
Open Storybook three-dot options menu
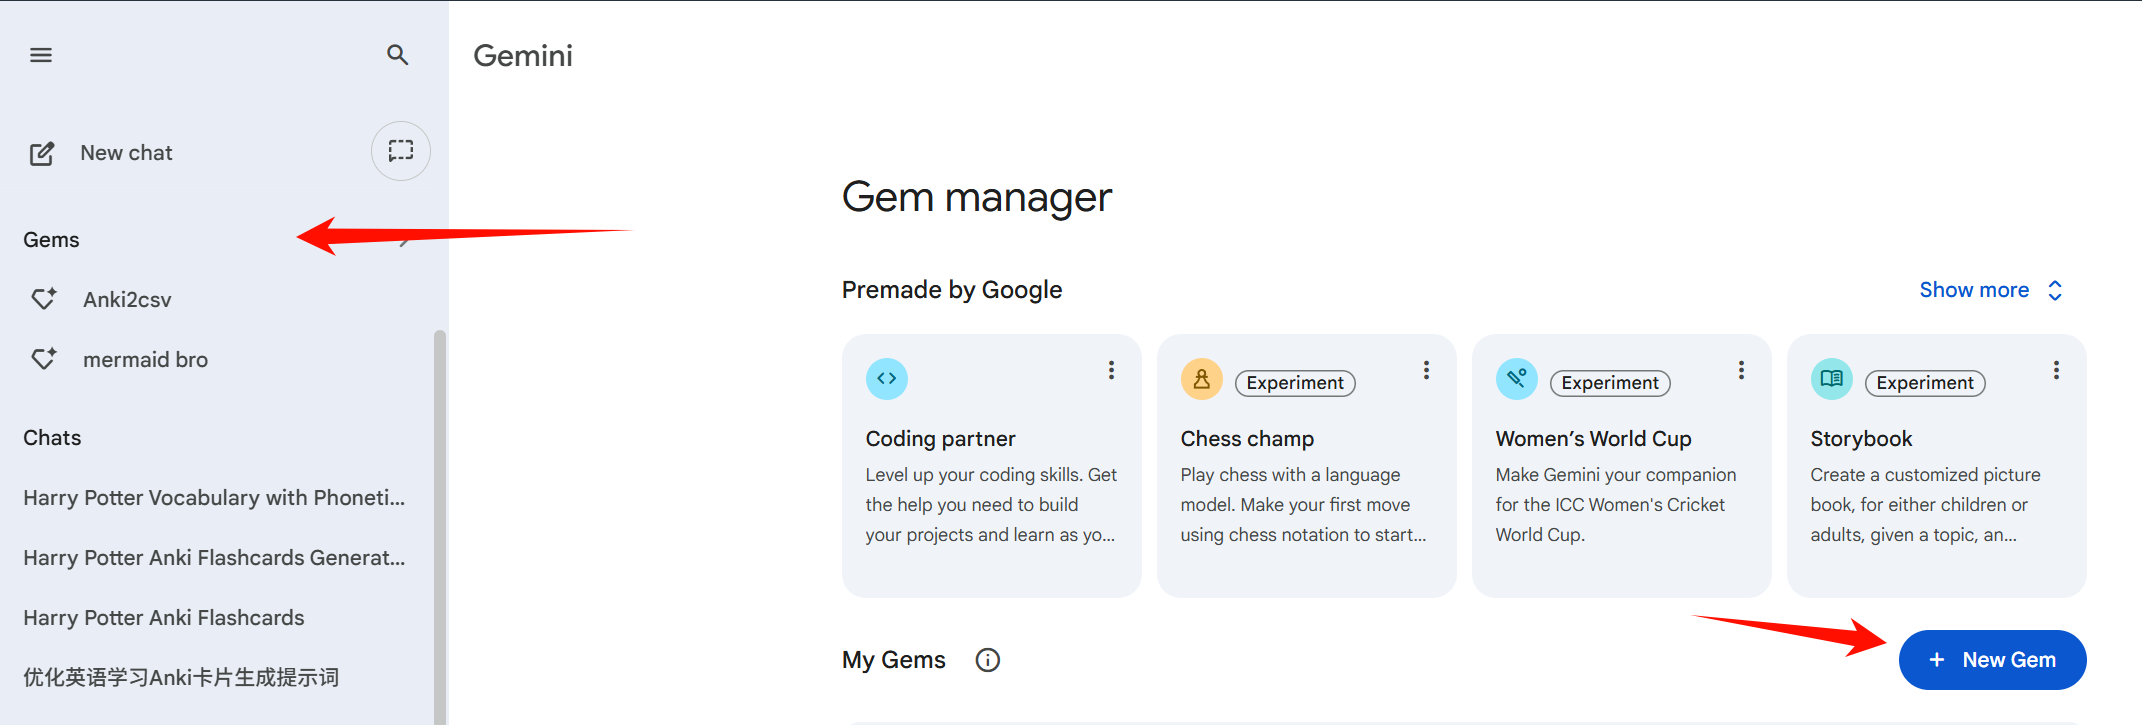pos(2056,371)
